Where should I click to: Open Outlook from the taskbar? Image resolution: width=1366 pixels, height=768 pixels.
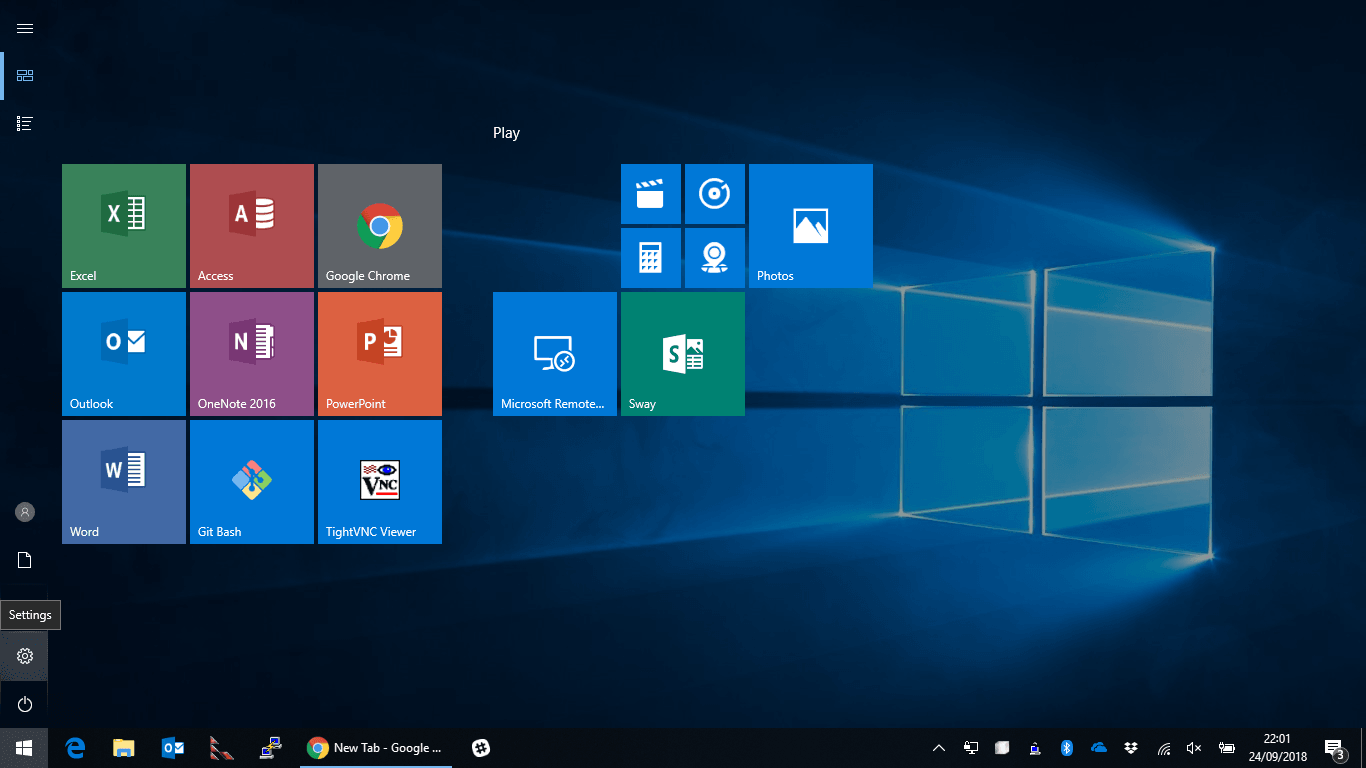coord(173,748)
